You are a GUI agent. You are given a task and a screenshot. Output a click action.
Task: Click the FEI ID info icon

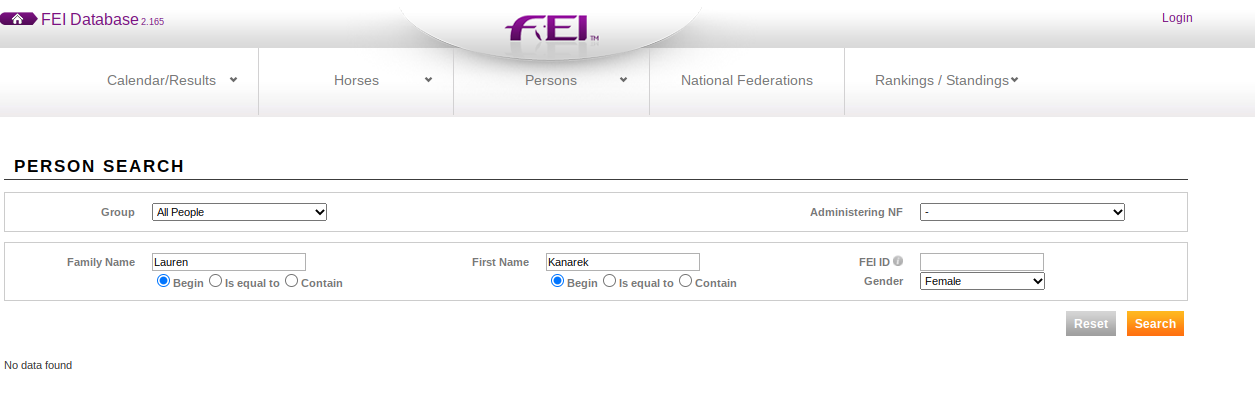(x=898, y=261)
